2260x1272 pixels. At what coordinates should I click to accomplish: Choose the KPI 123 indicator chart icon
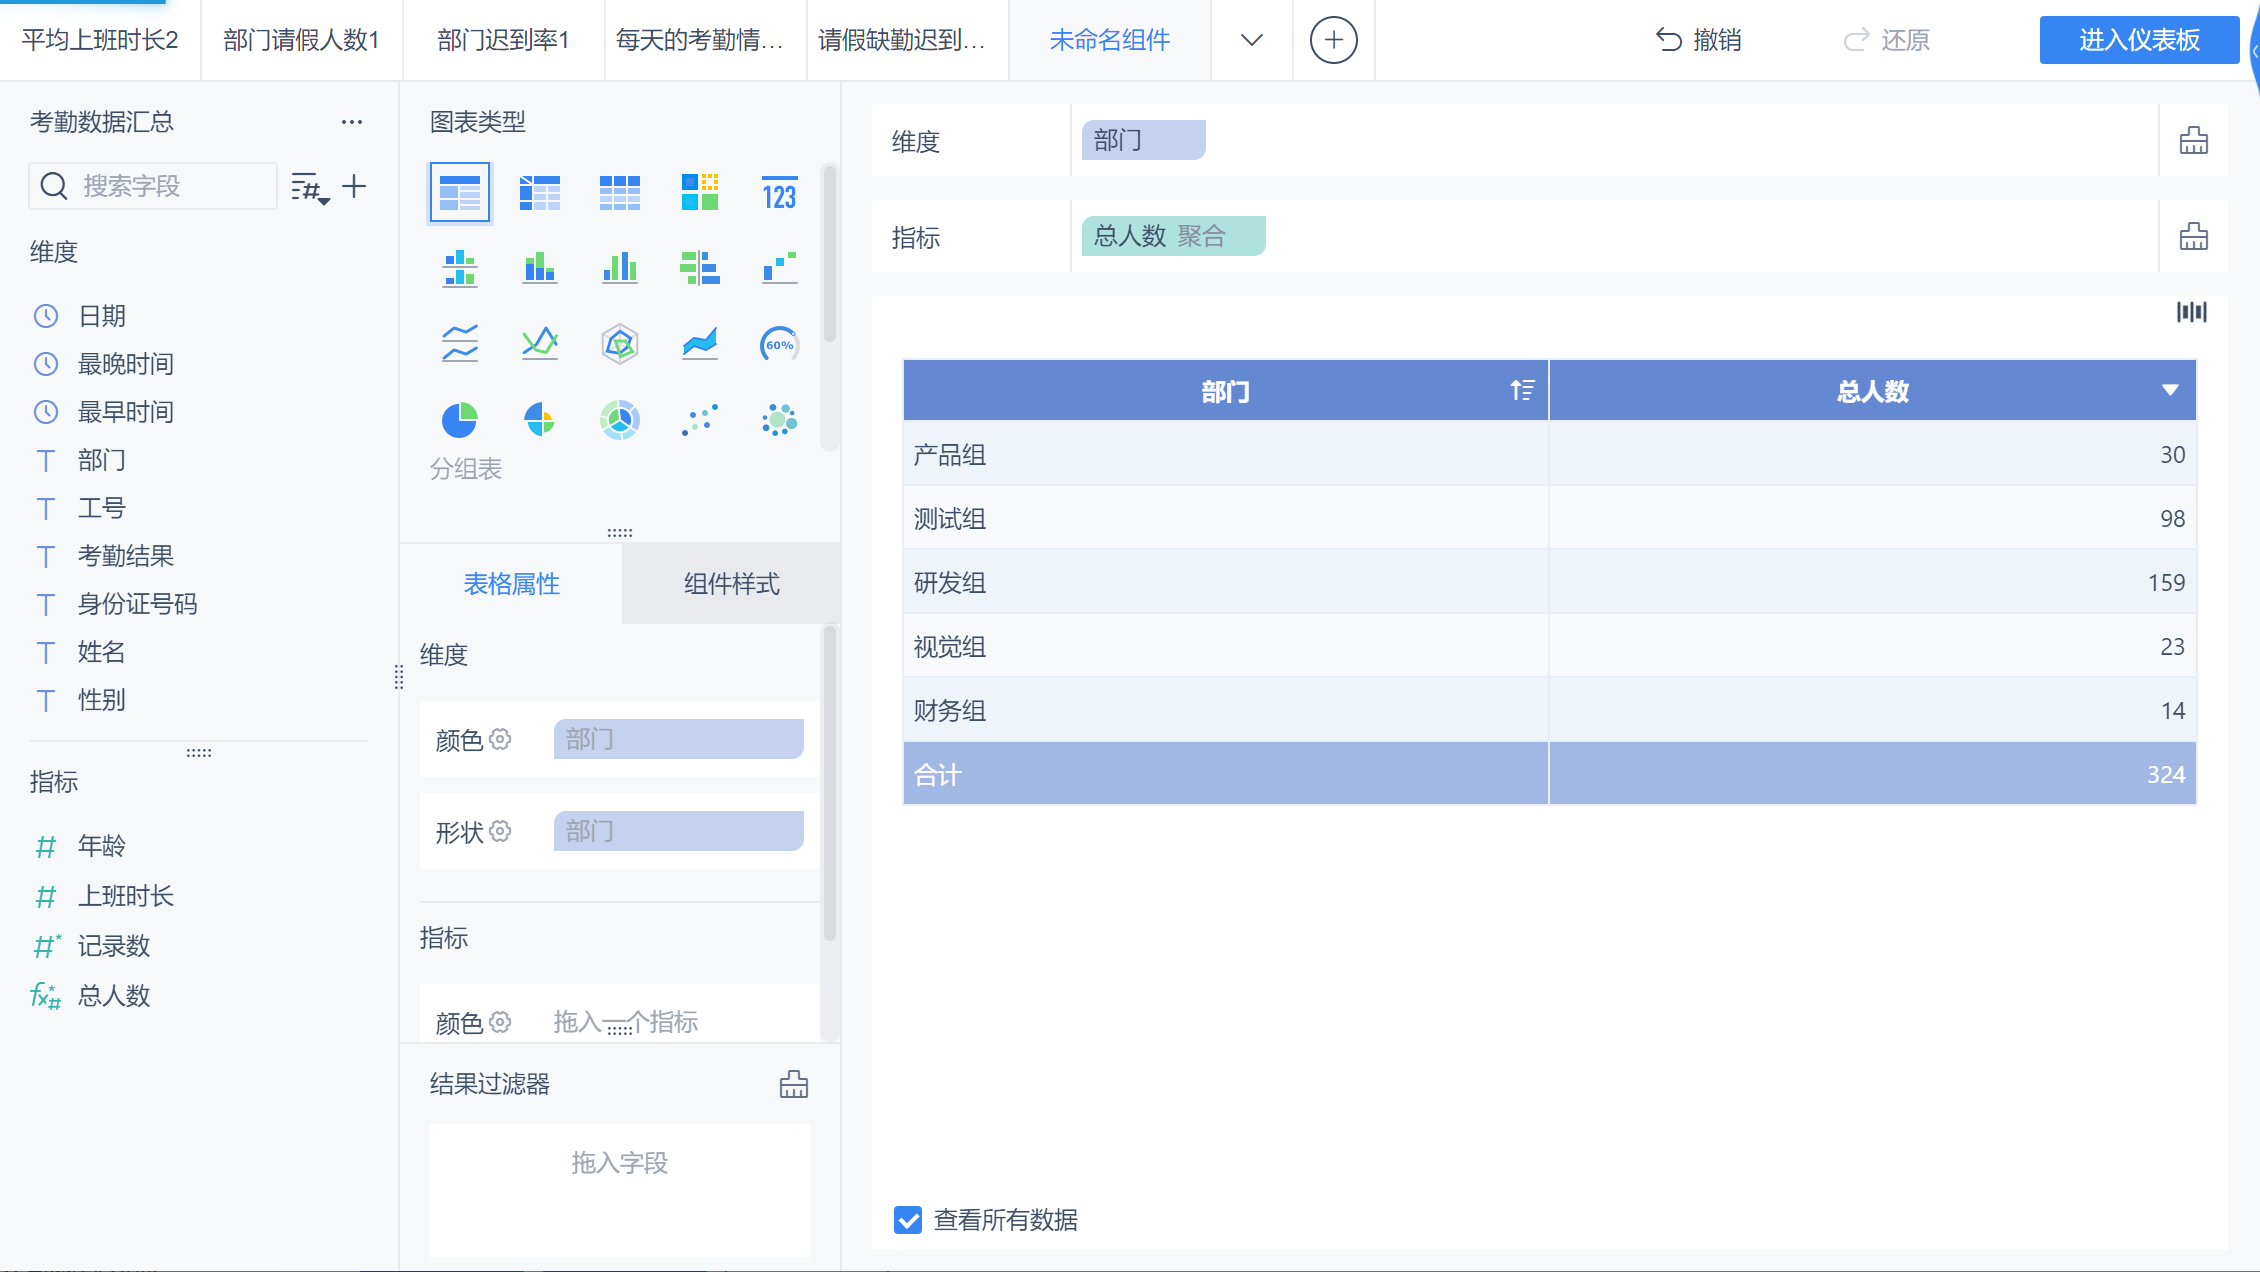[x=779, y=193]
